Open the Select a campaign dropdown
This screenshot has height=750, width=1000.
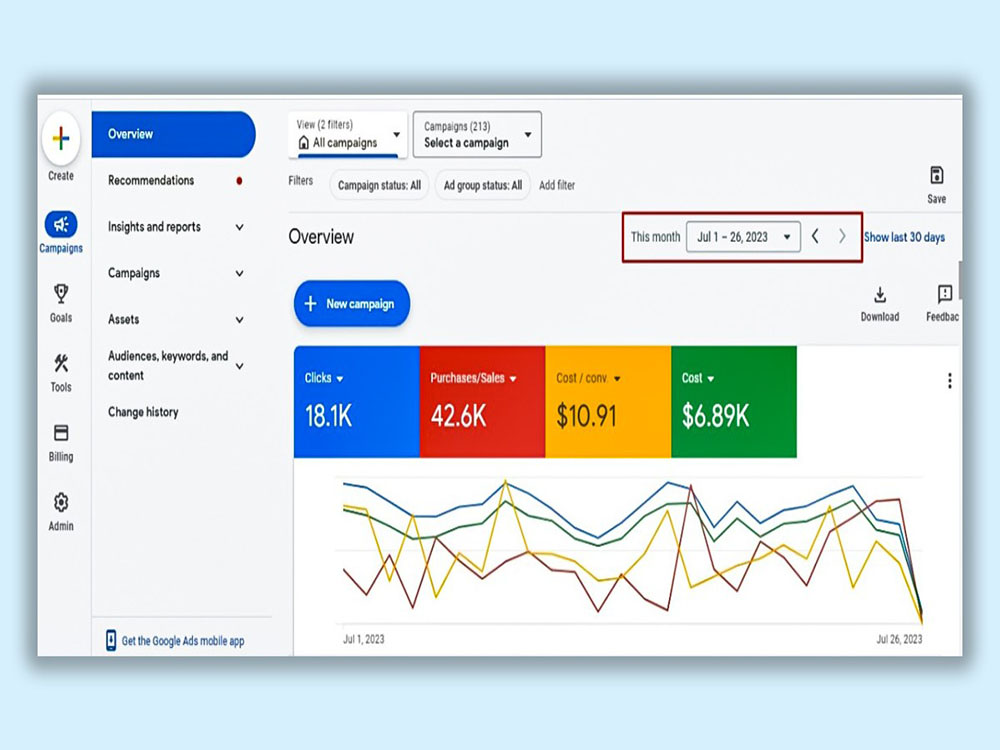(477, 135)
